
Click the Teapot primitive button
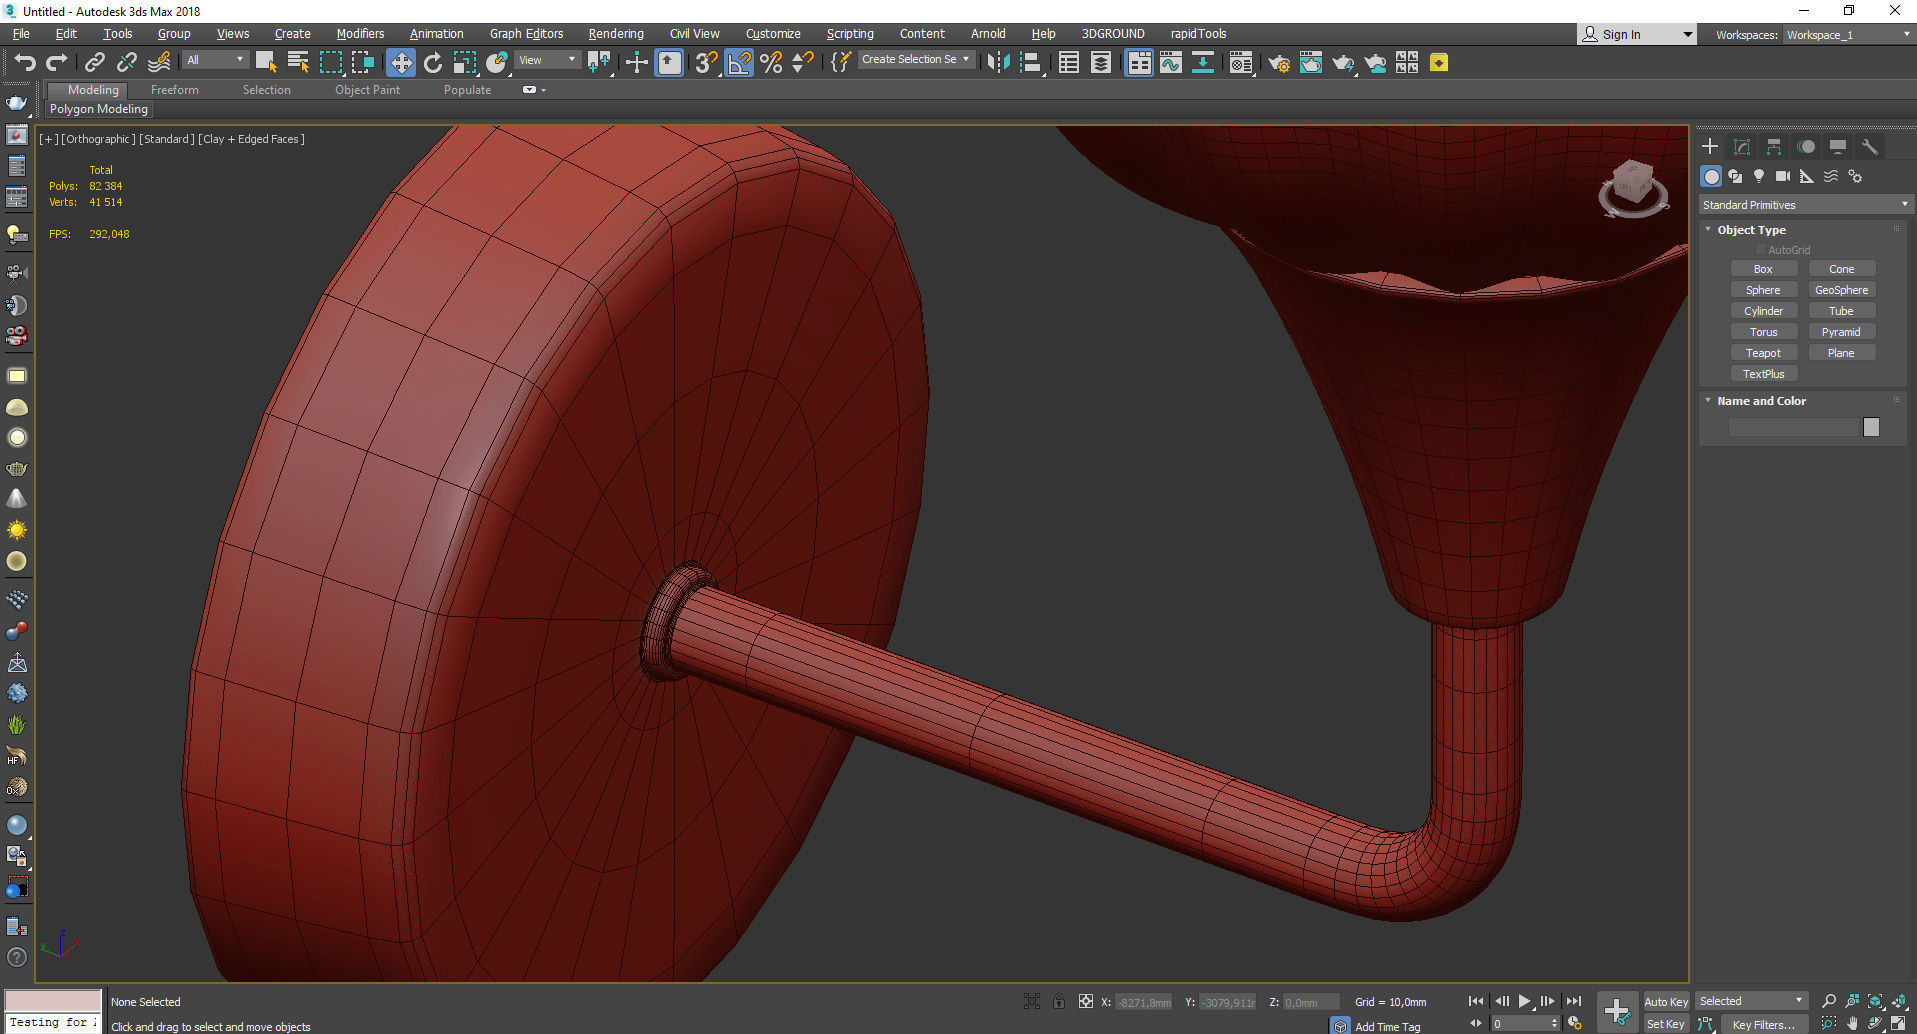1763,353
